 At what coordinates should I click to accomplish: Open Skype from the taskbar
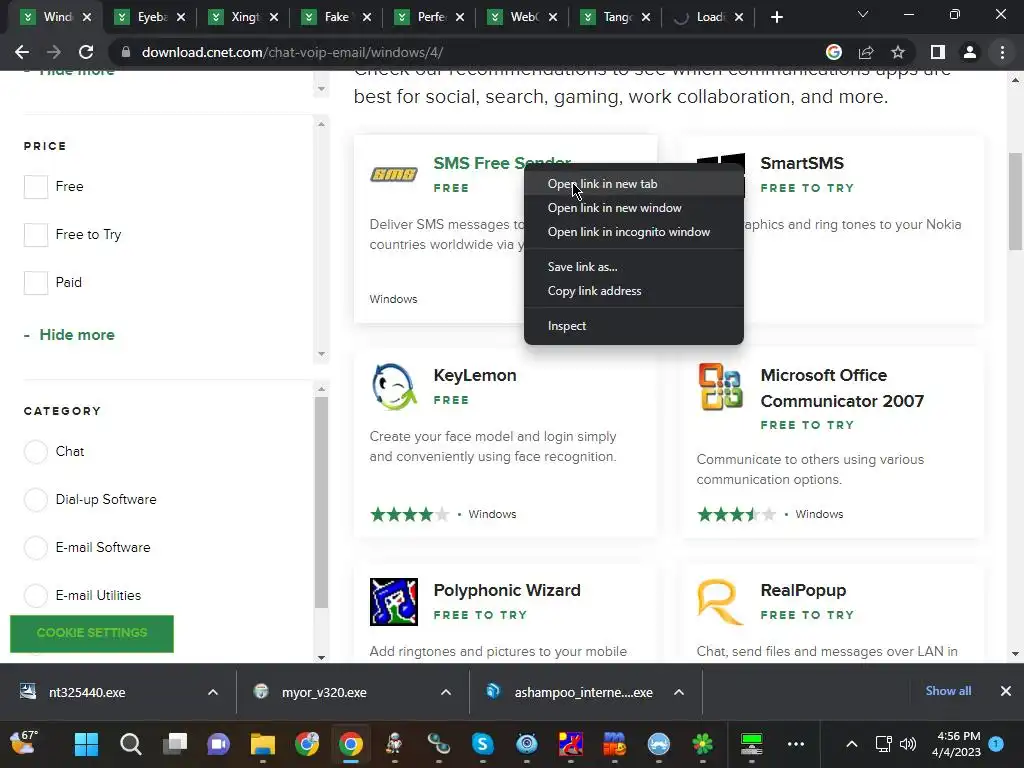point(483,744)
